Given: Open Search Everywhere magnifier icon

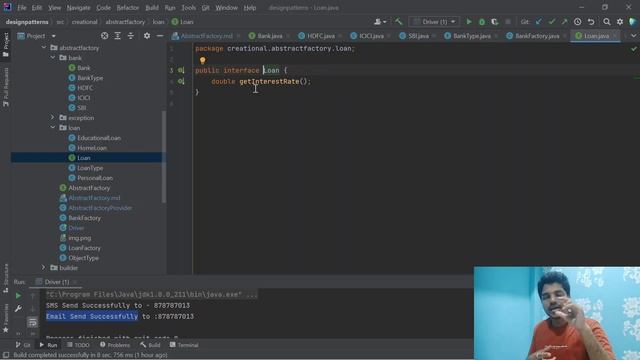Looking at the screenshot, I should (607, 22).
